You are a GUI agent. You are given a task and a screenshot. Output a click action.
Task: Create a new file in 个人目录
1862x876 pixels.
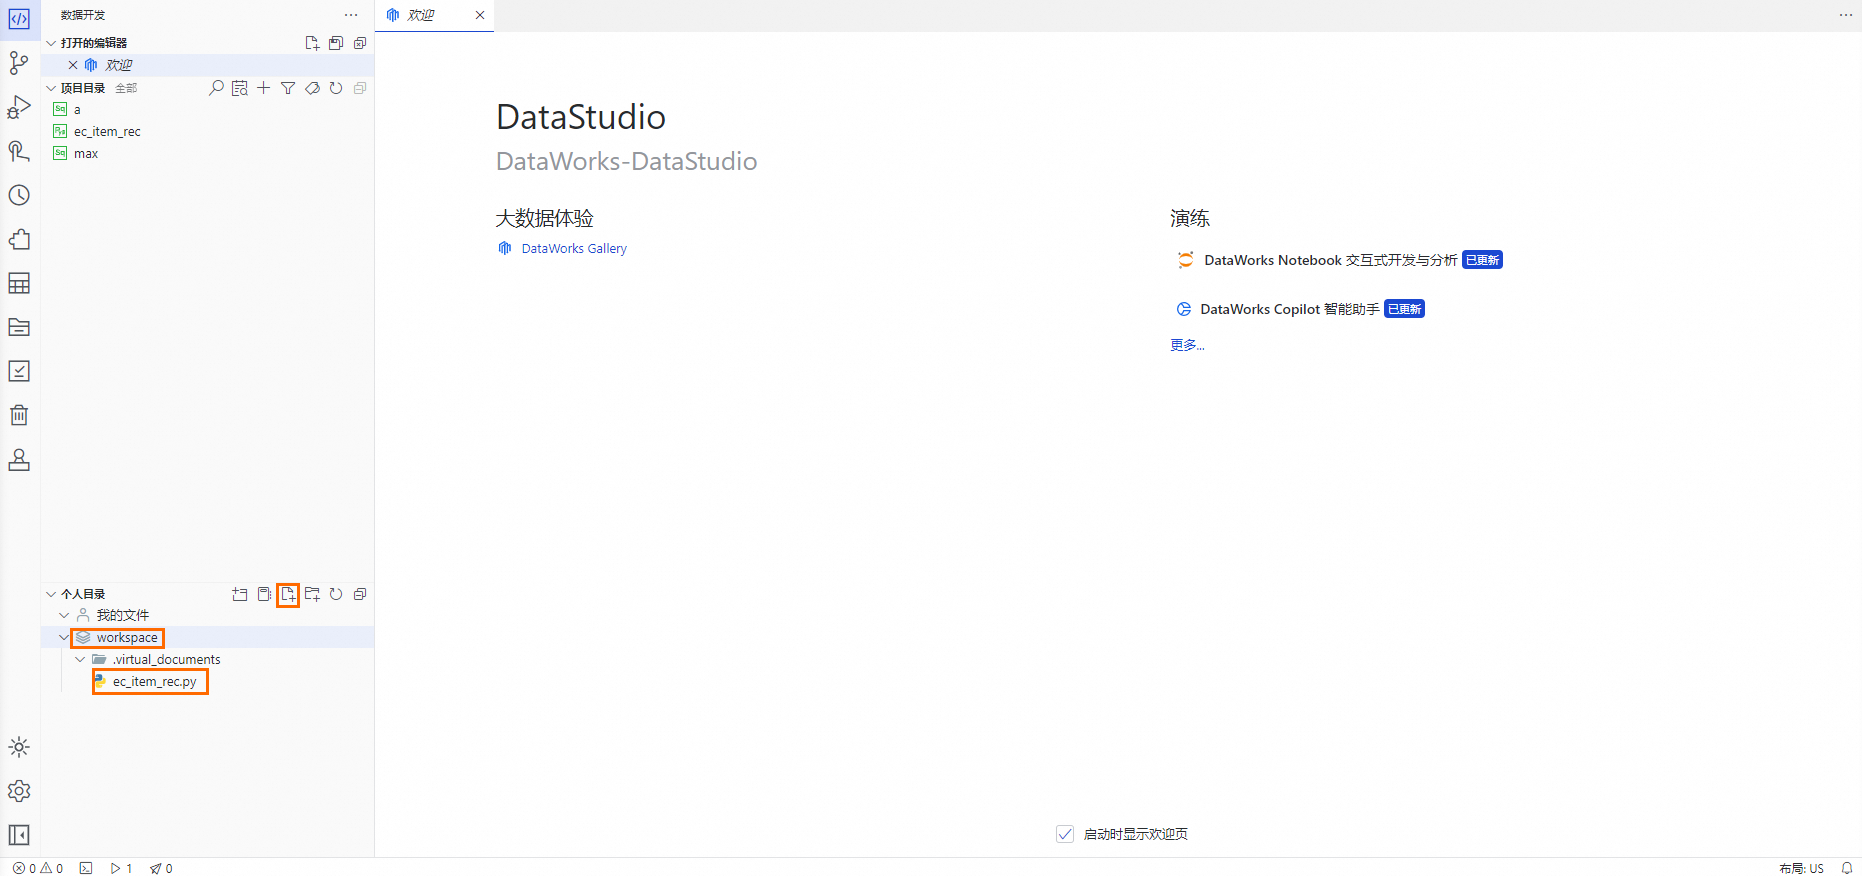click(x=288, y=594)
